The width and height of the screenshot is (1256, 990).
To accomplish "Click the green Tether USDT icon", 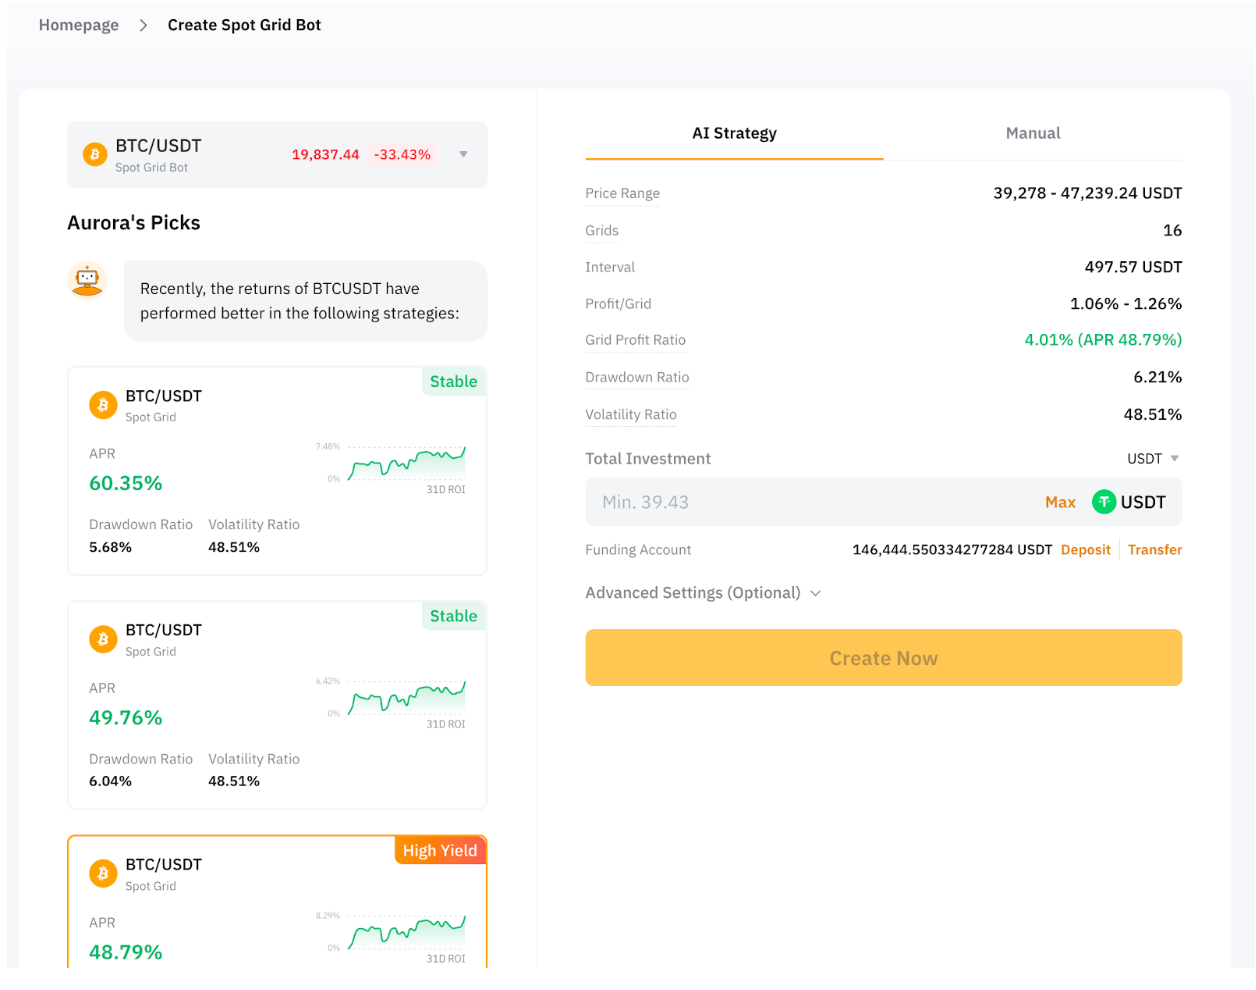I will click(1104, 502).
